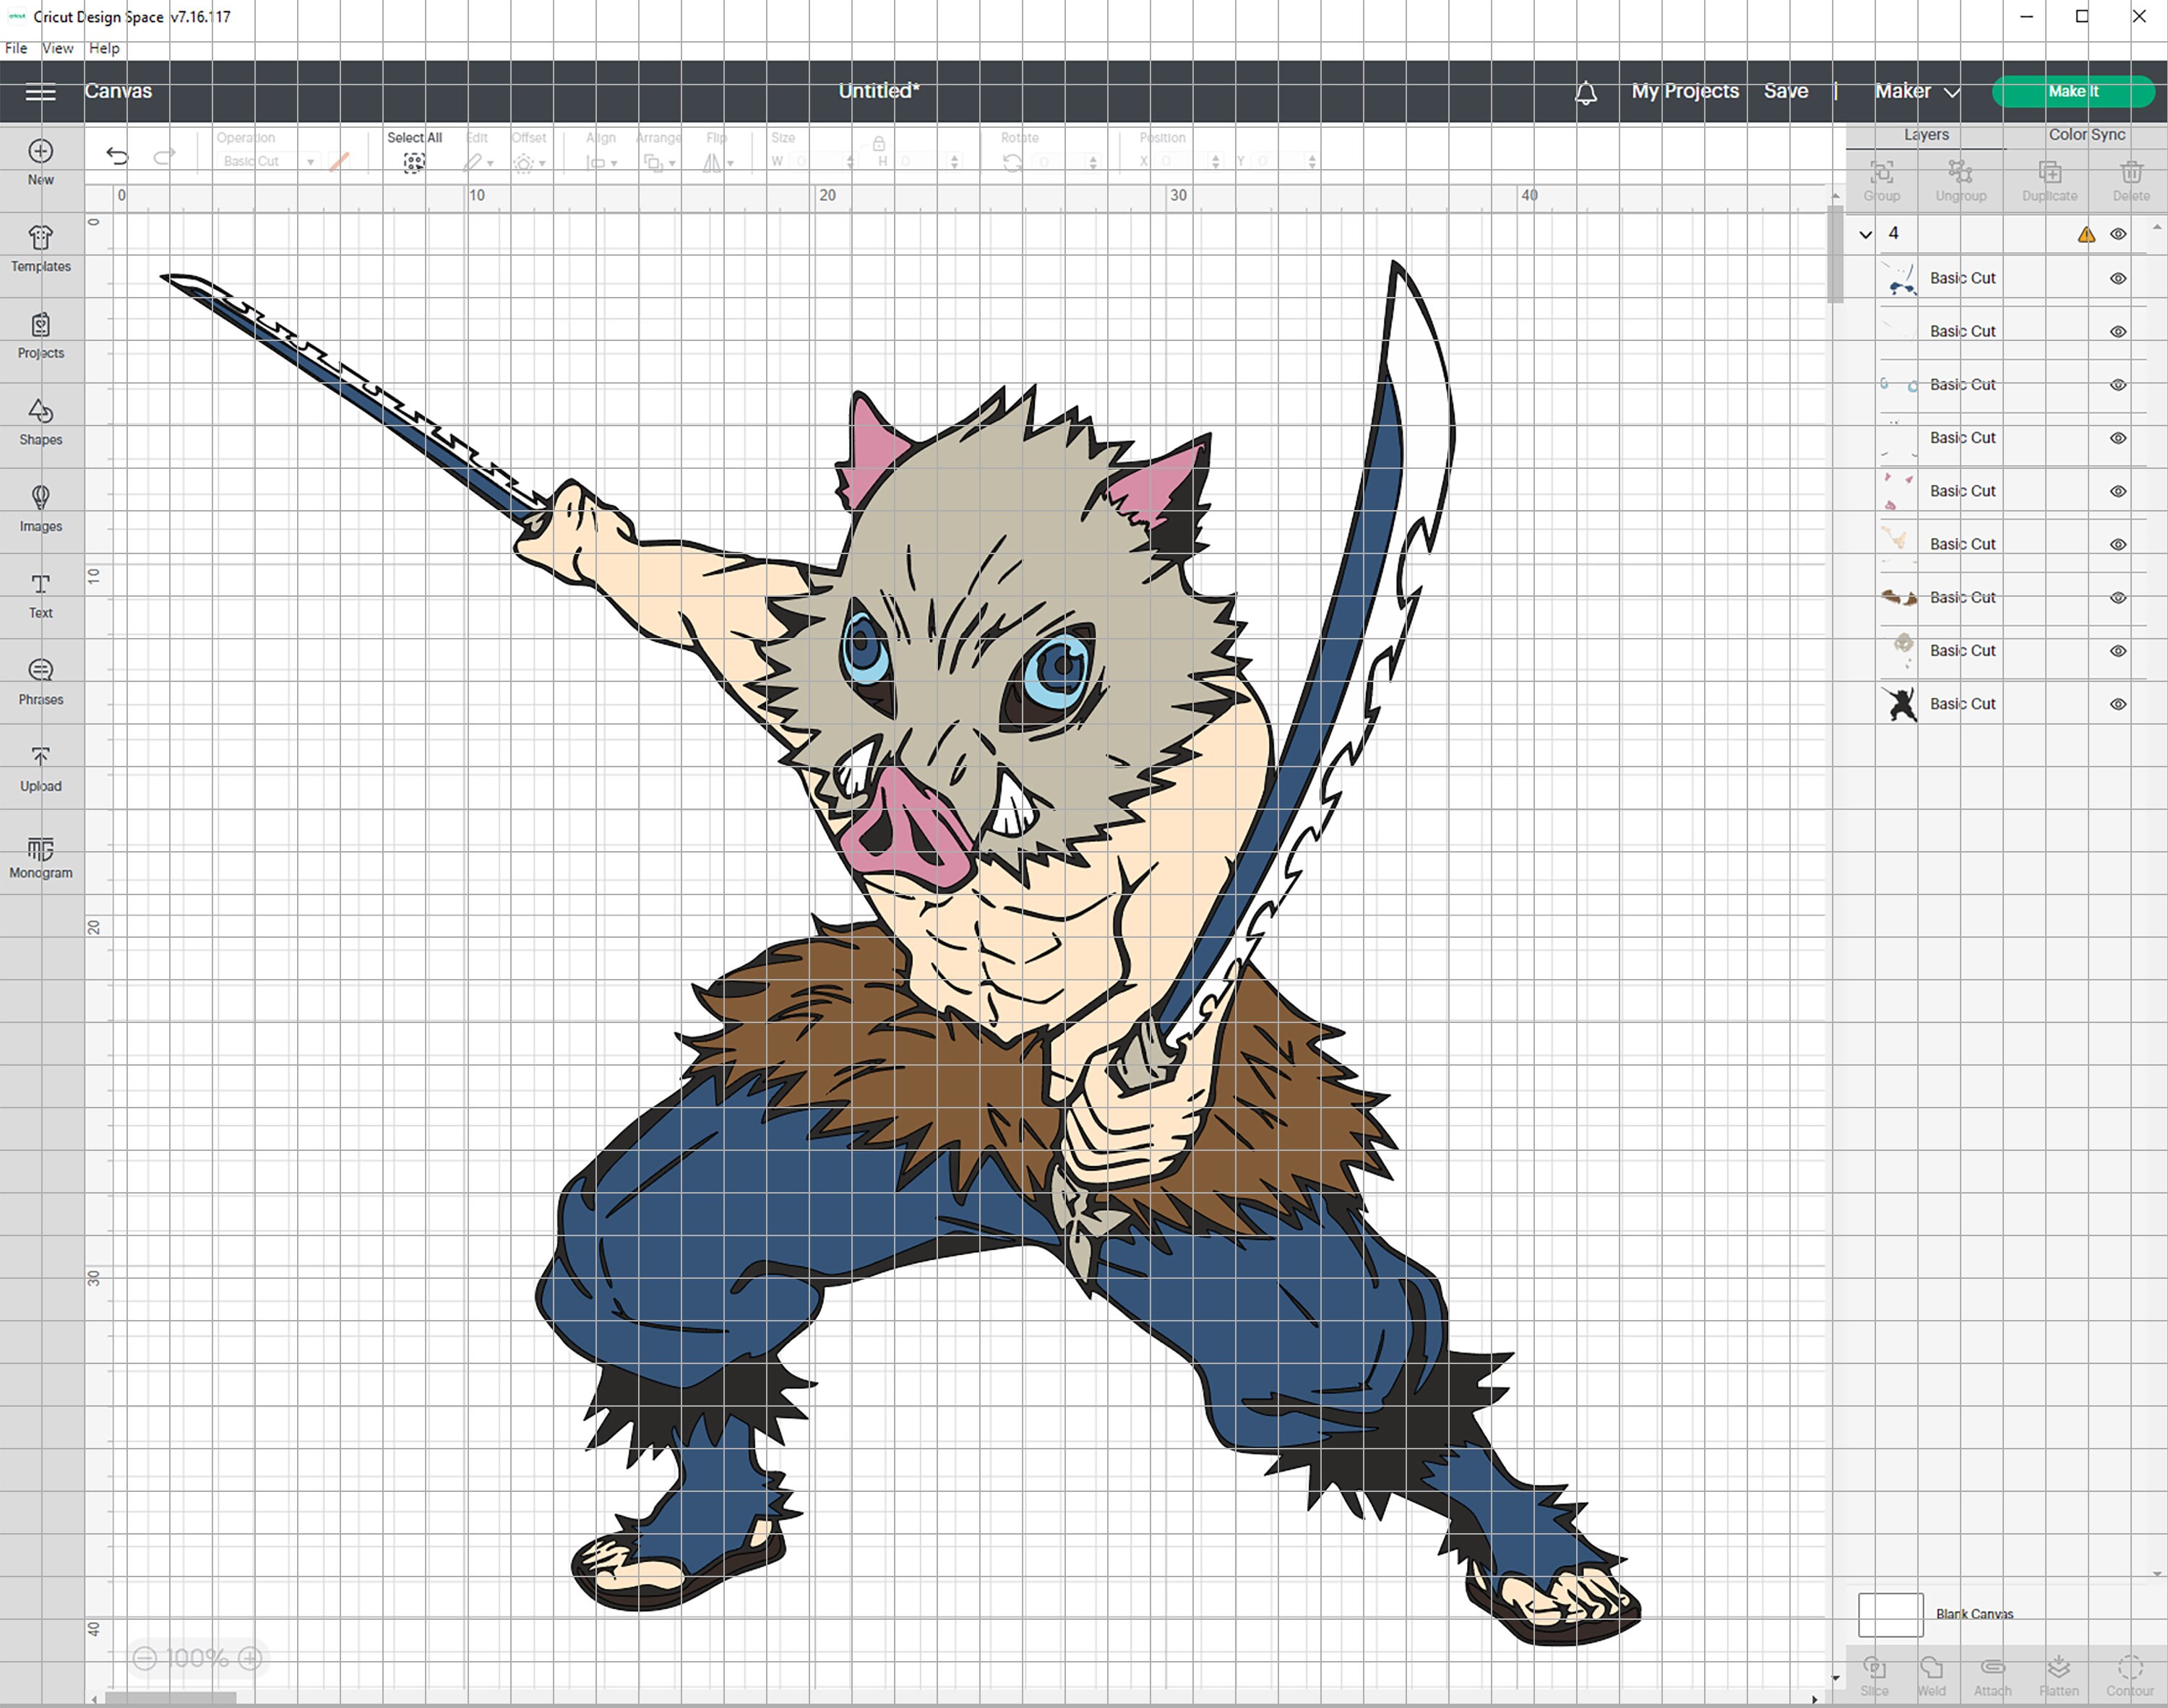Open the My Projects link

tap(1685, 91)
